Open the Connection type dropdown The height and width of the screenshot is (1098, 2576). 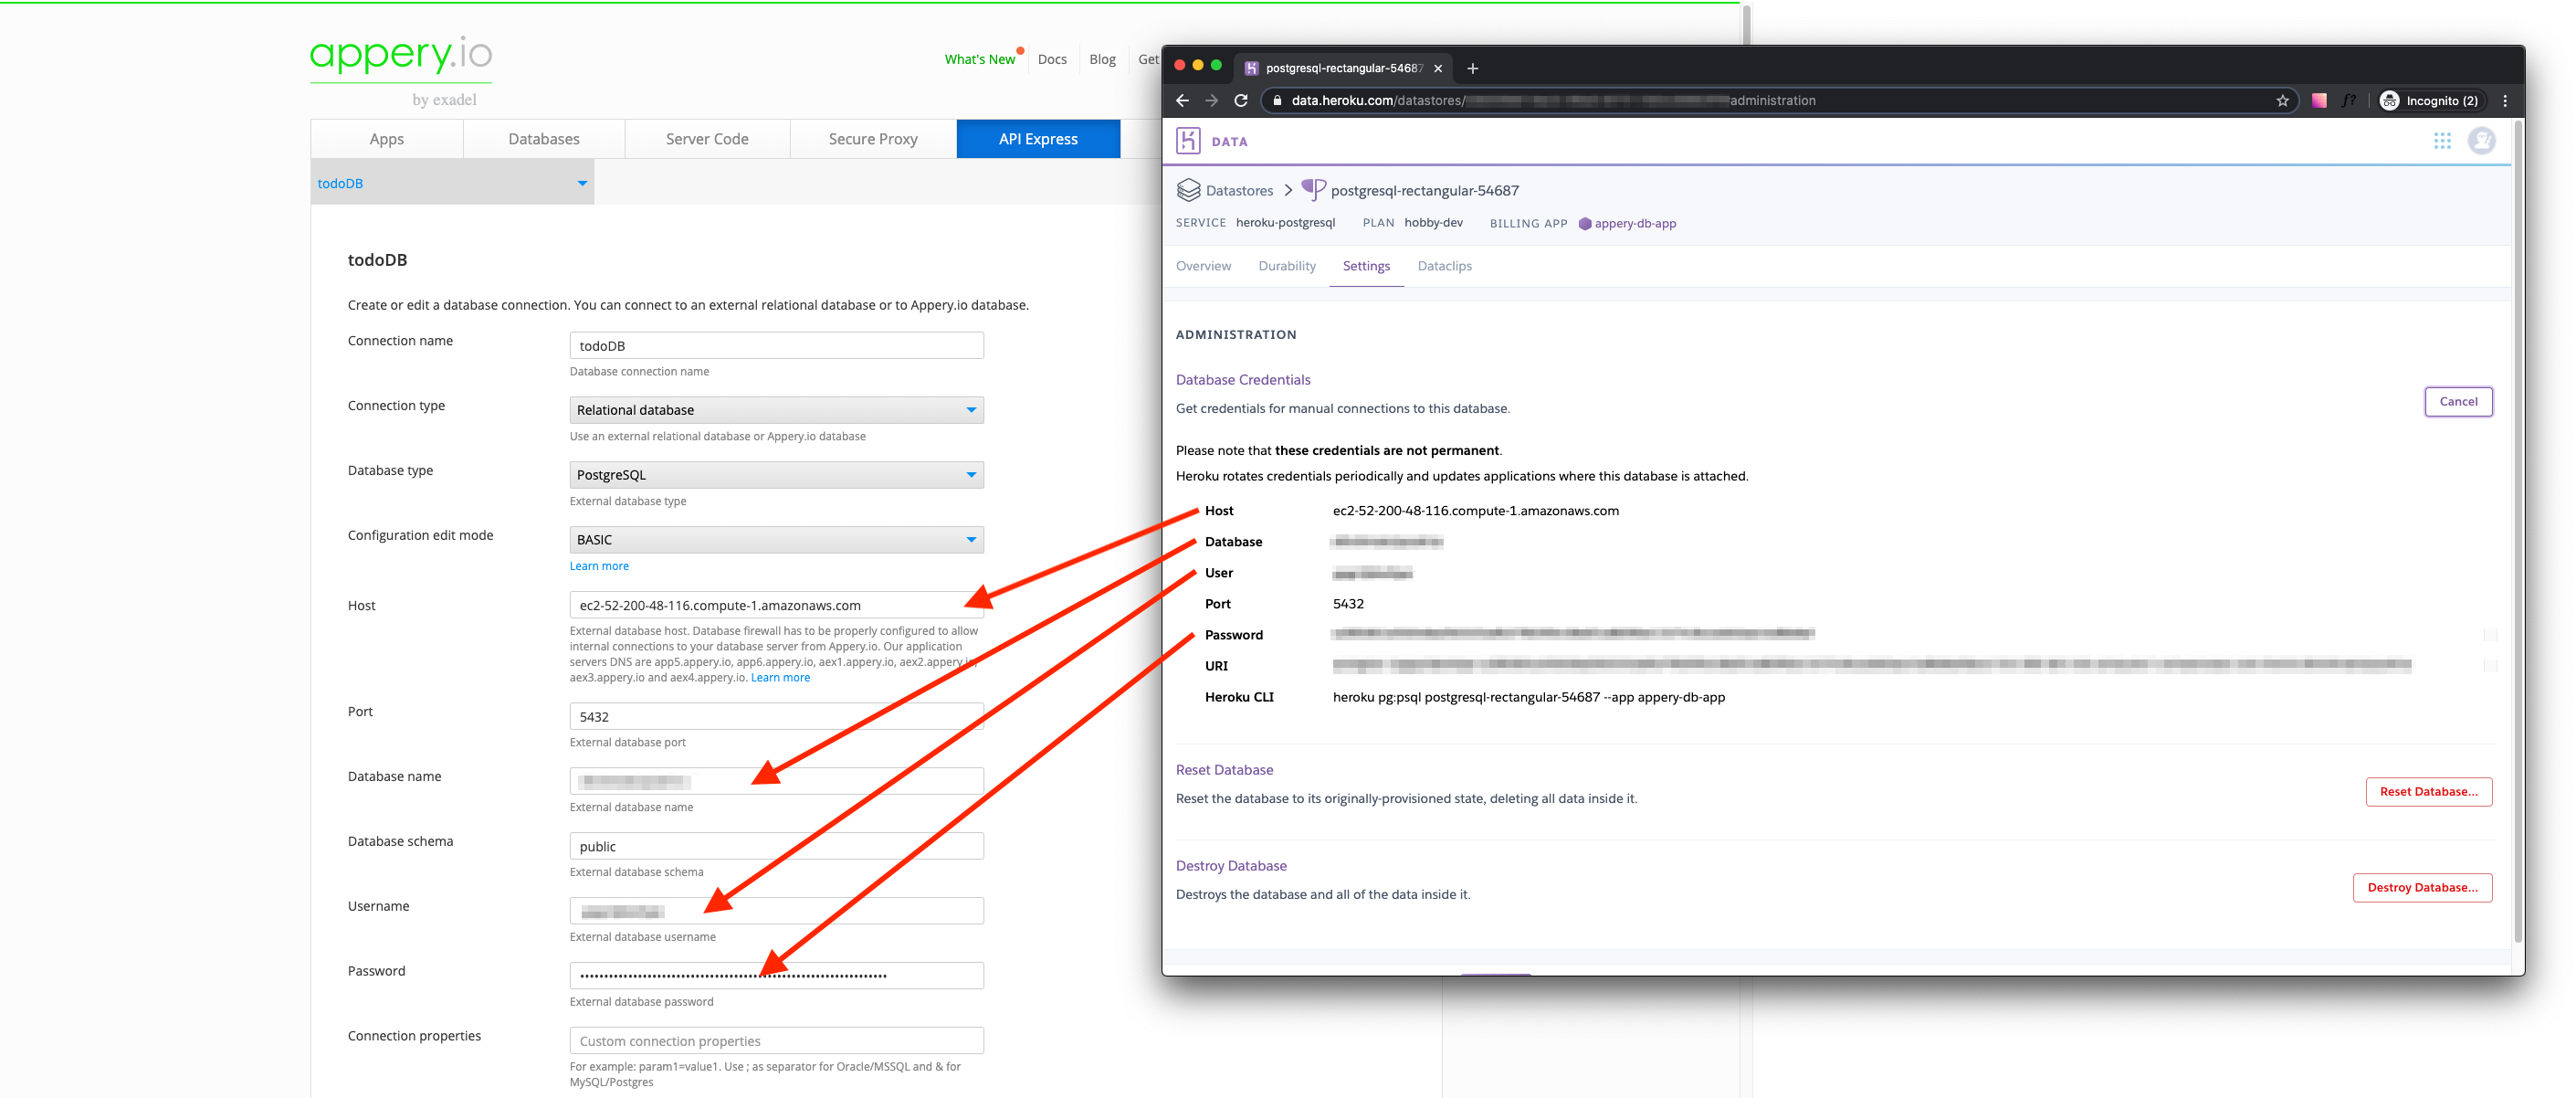775,410
